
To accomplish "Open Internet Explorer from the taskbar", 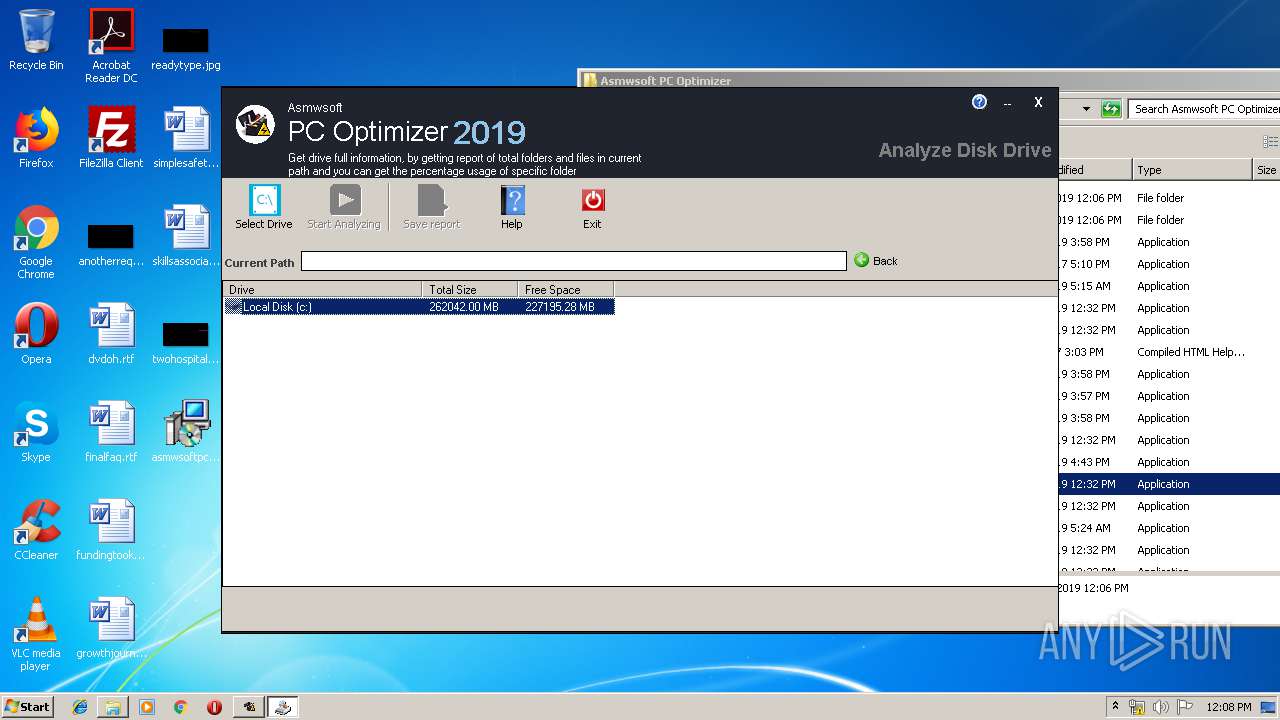I will [x=80, y=707].
